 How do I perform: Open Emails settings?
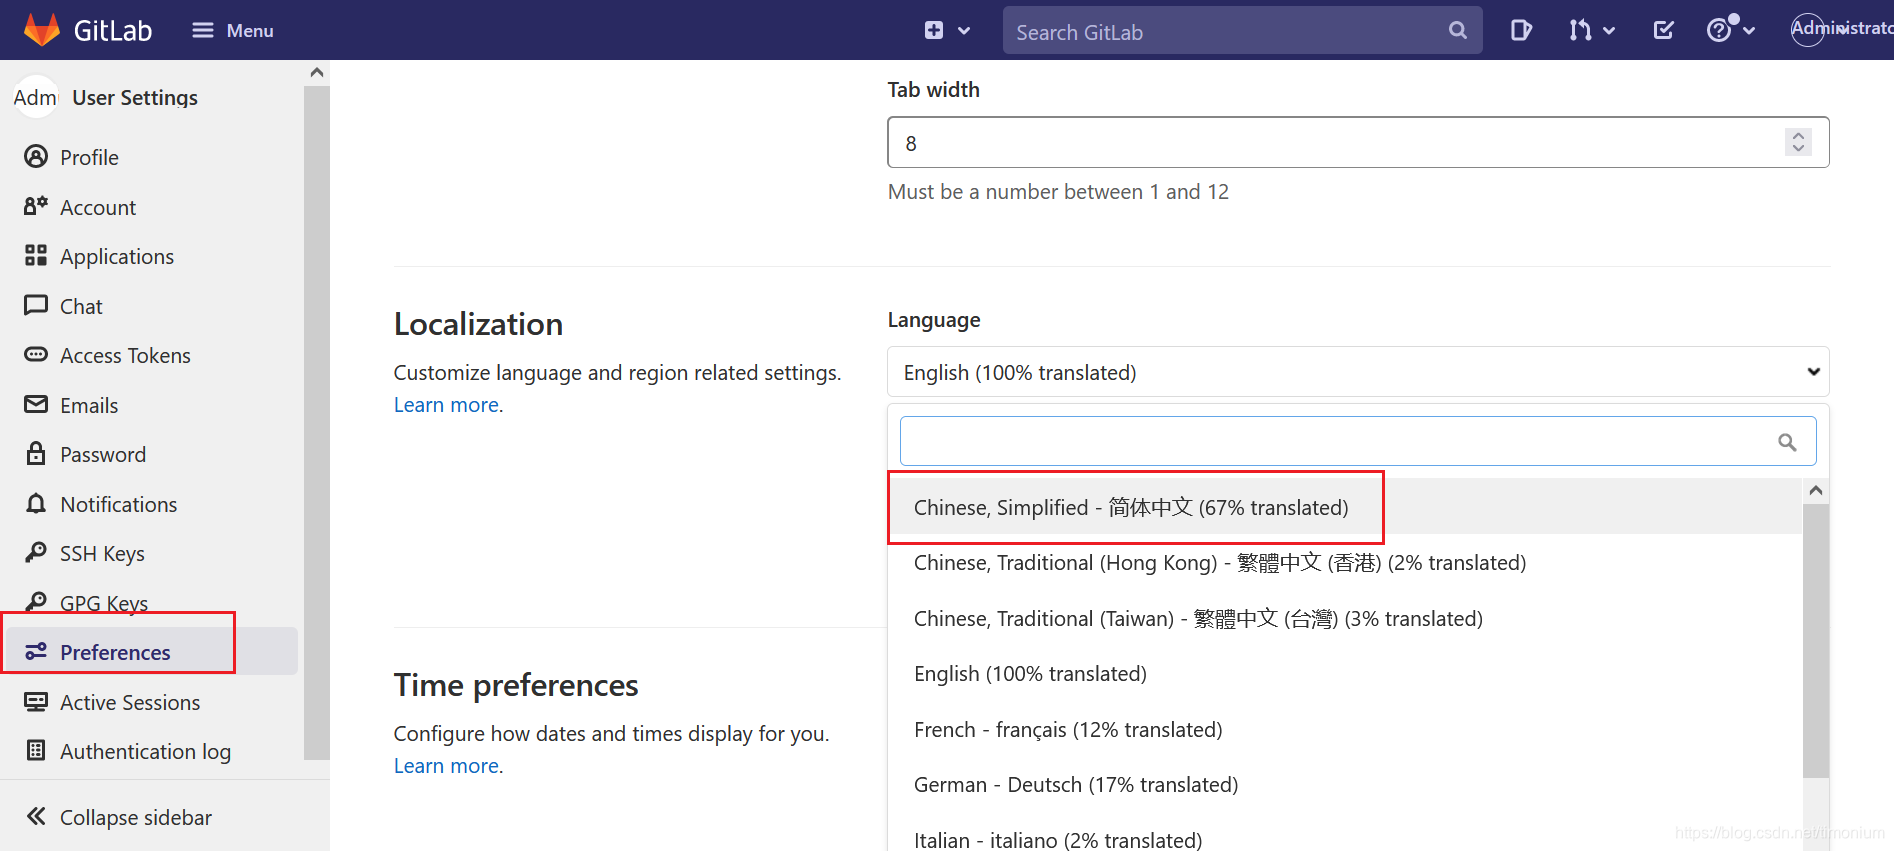point(89,405)
